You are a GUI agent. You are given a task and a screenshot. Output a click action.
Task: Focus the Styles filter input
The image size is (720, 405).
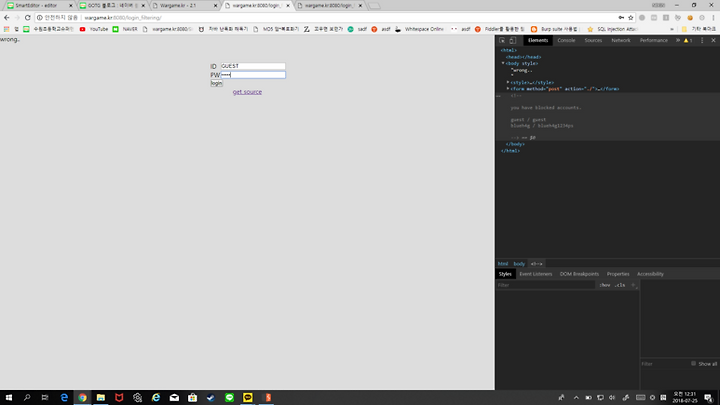tap(546, 285)
